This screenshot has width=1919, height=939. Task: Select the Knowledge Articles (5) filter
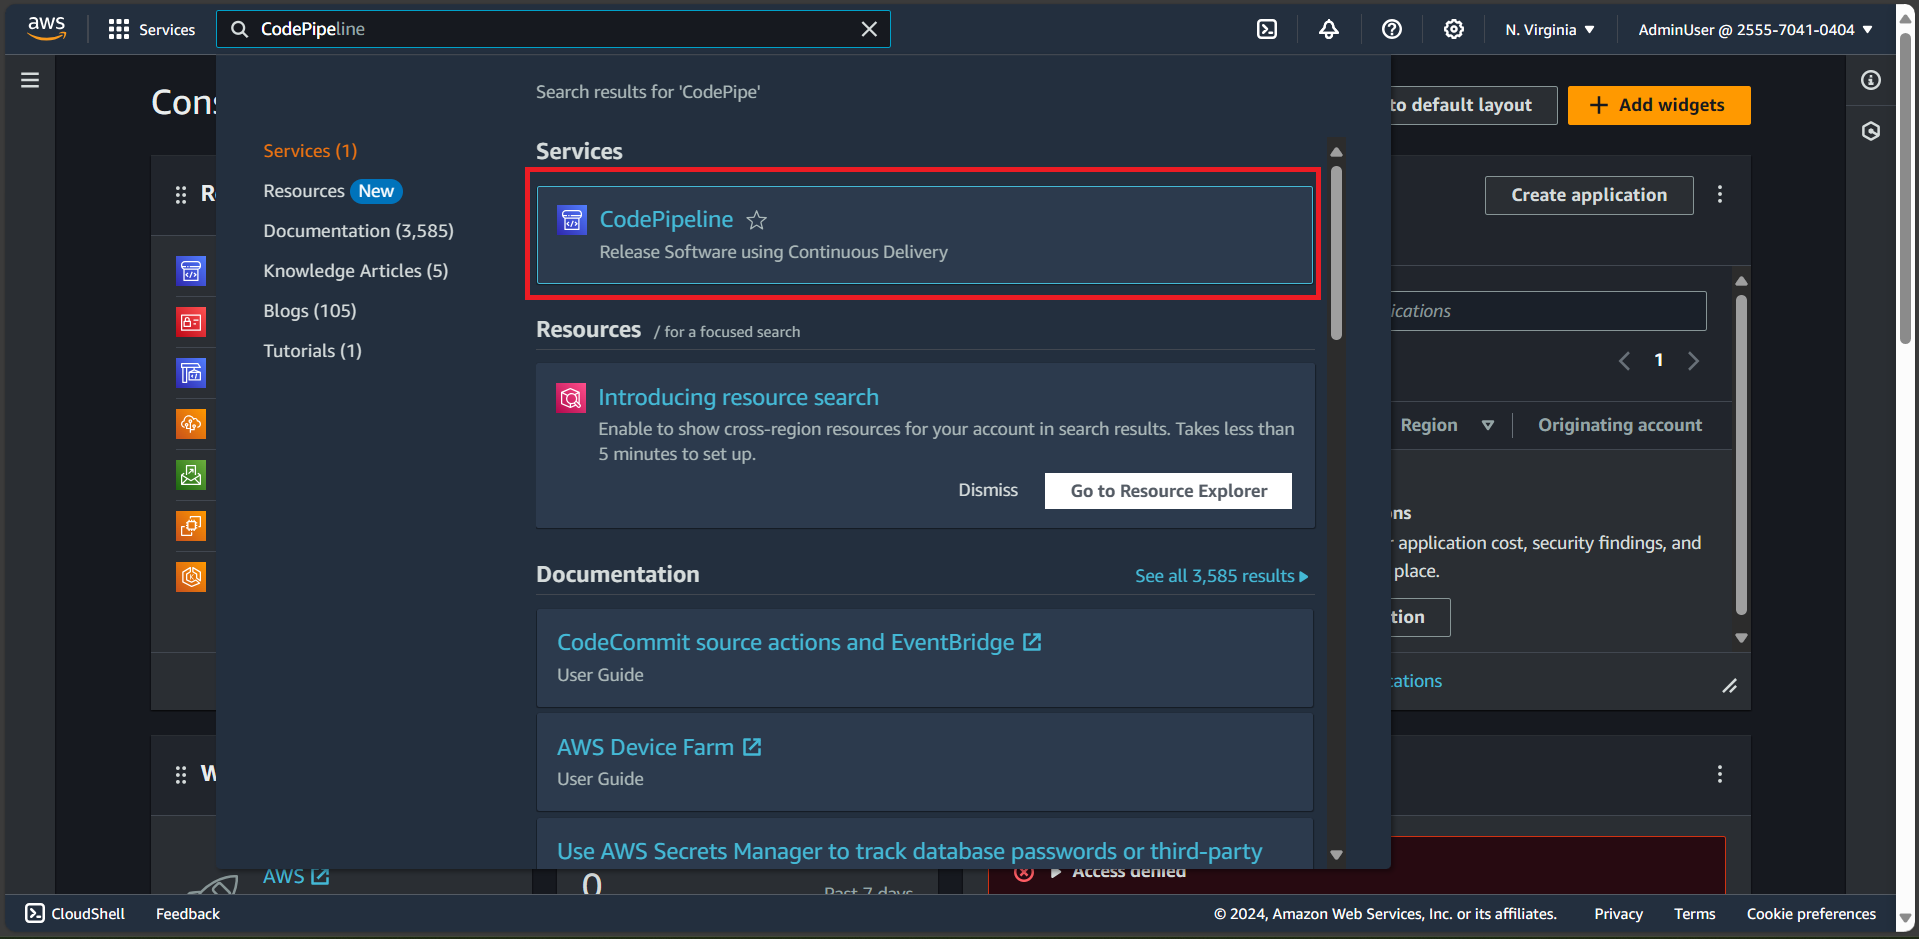355,271
